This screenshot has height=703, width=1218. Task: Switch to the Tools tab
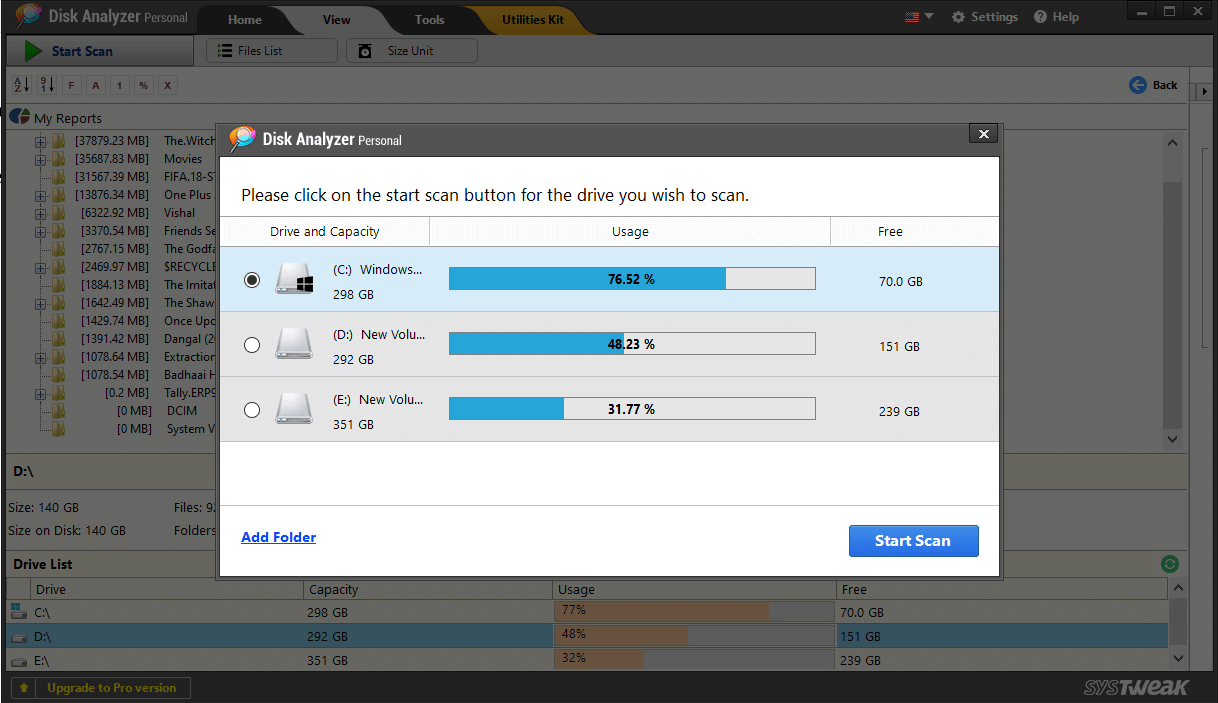pos(429,19)
